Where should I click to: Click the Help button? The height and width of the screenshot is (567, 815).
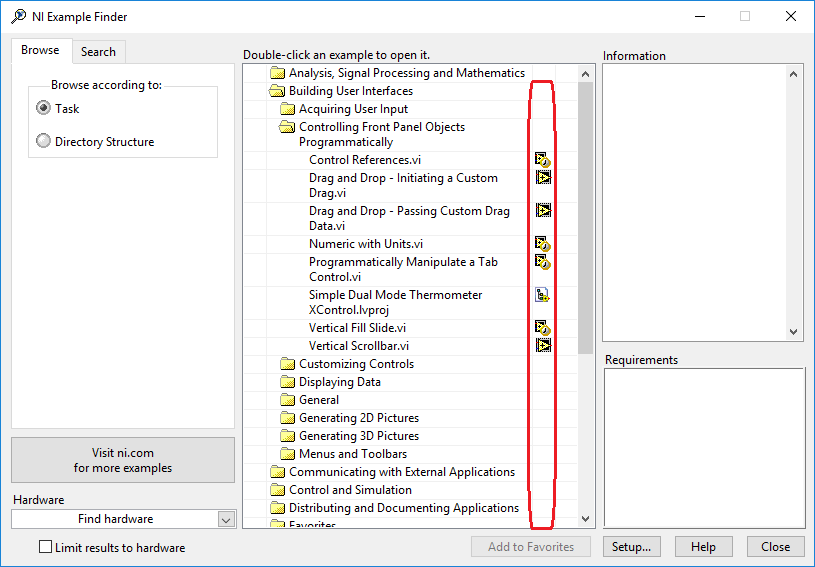coord(703,547)
